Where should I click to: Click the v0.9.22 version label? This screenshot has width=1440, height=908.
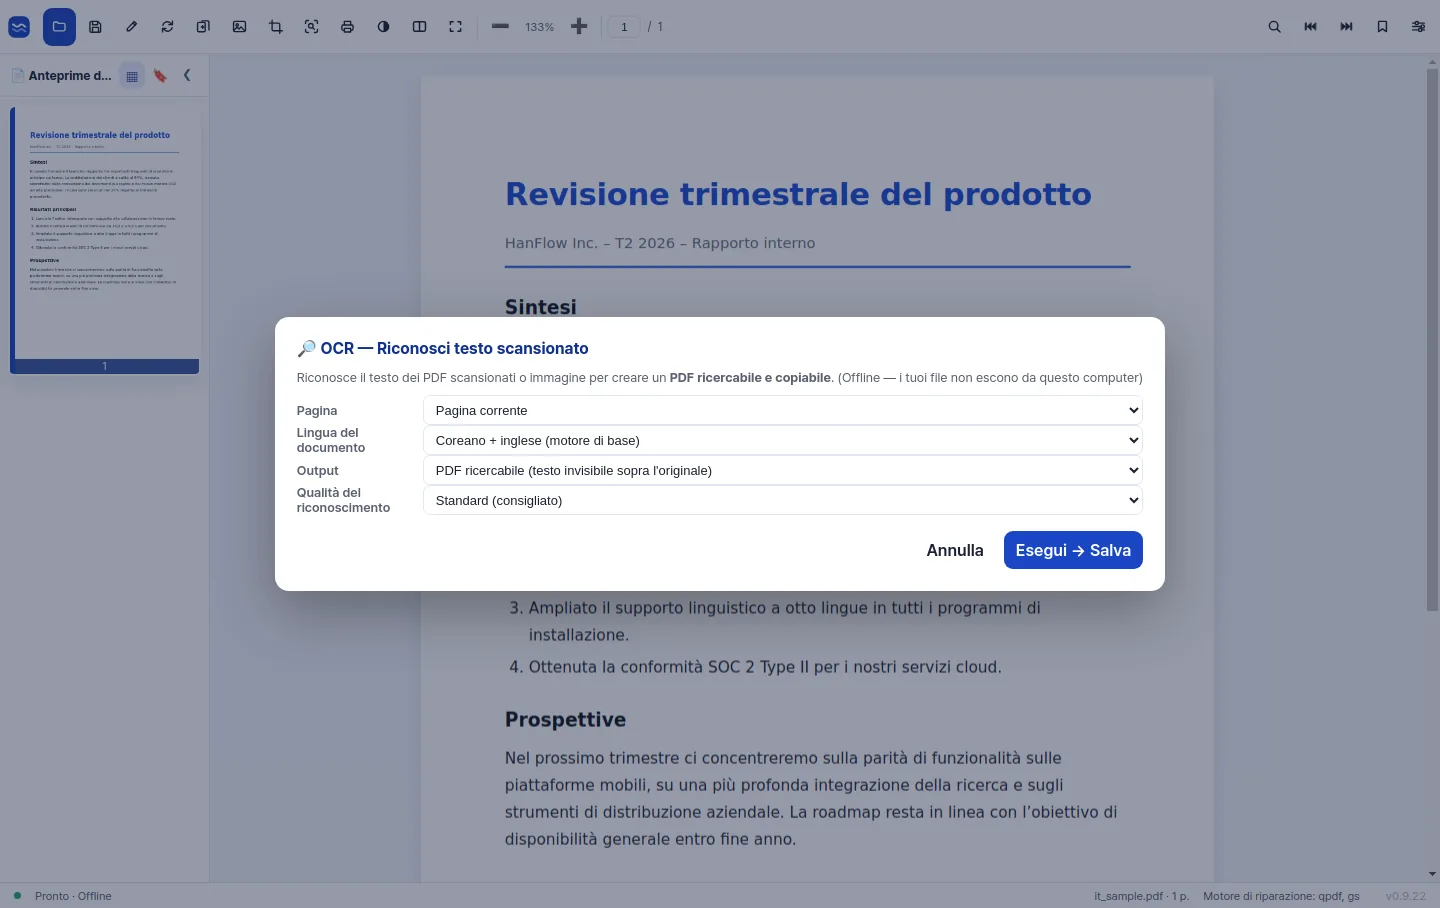point(1405,896)
